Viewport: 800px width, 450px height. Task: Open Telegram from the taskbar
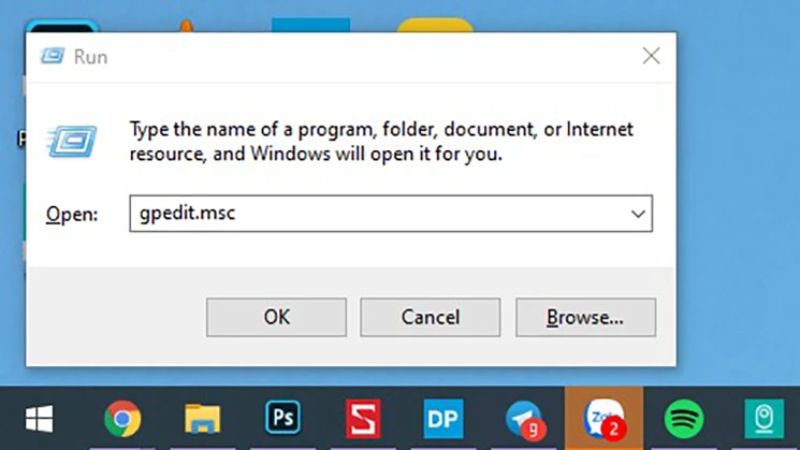coord(523,418)
